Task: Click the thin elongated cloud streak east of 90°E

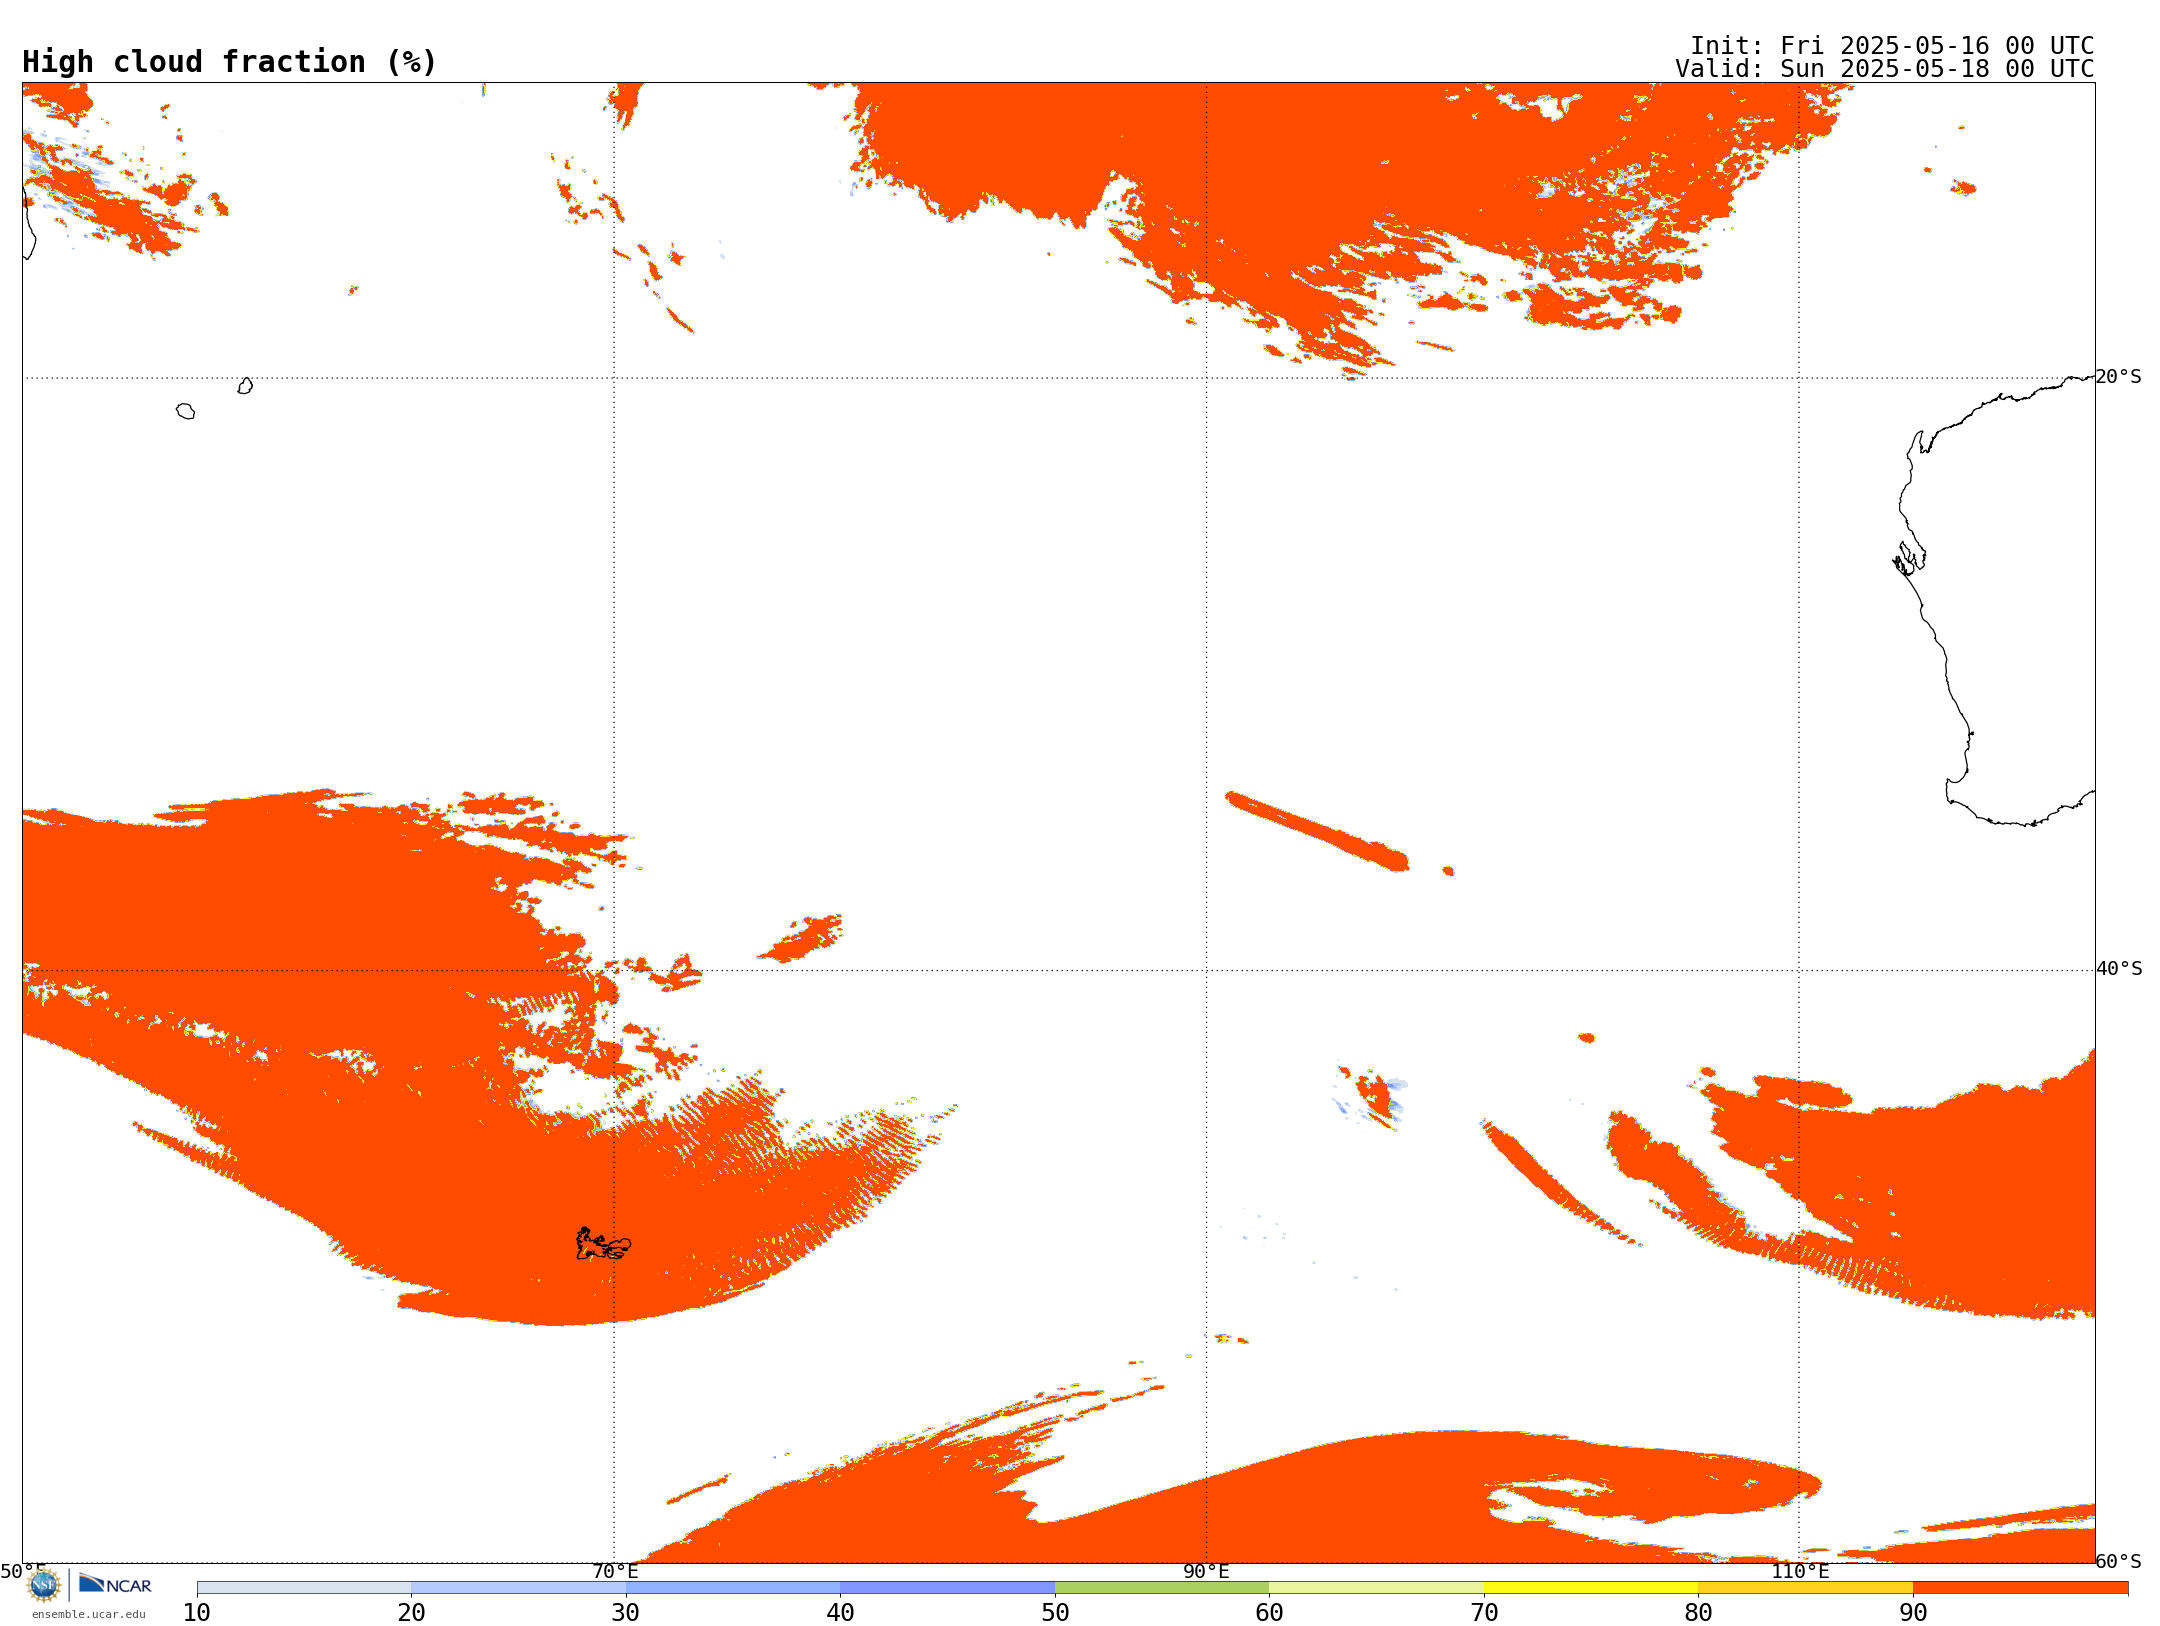Action: click(x=1317, y=831)
